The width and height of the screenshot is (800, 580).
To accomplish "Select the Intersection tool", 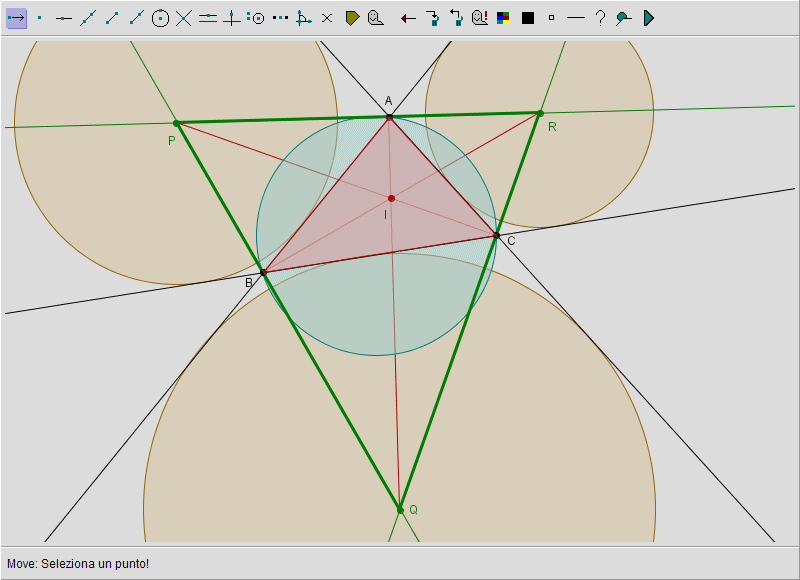I will click(x=184, y=18).
